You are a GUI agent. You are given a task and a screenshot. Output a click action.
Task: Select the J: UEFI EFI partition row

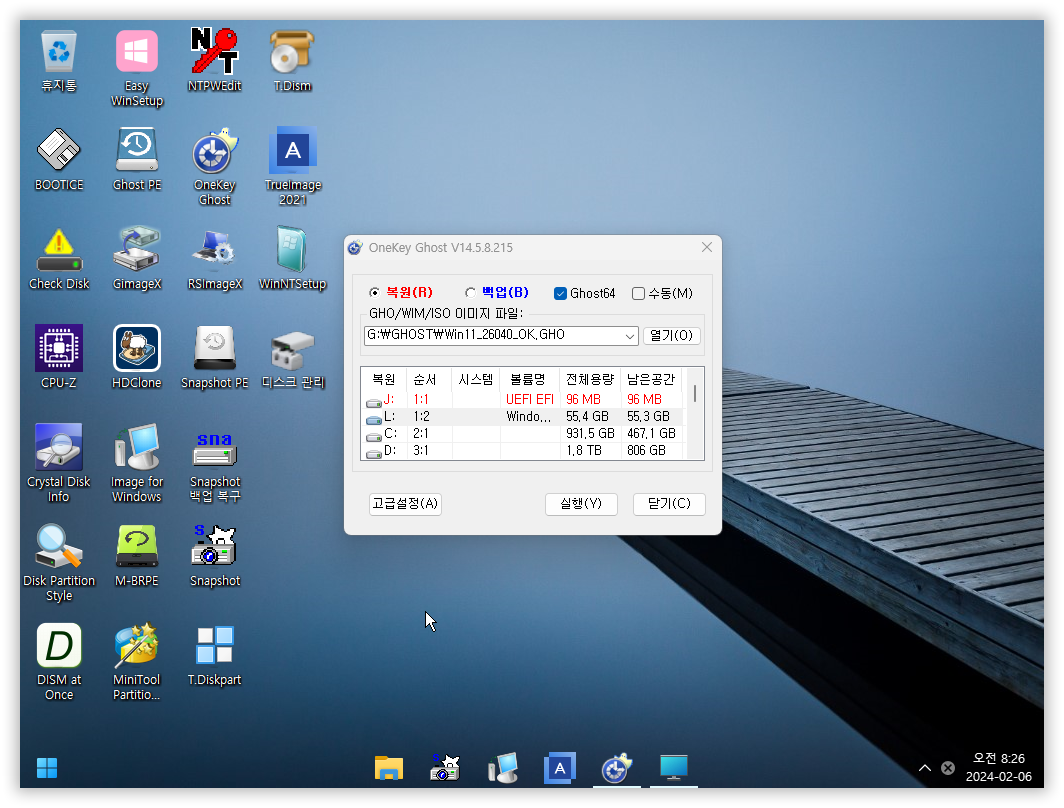525,400
